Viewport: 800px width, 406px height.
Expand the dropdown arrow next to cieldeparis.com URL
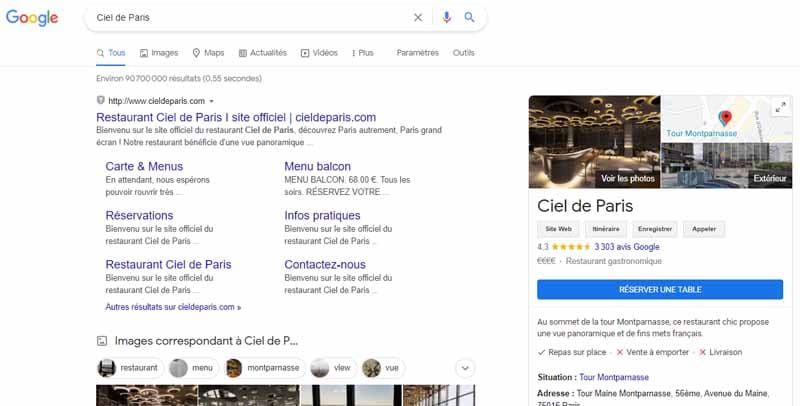(211, 101)
